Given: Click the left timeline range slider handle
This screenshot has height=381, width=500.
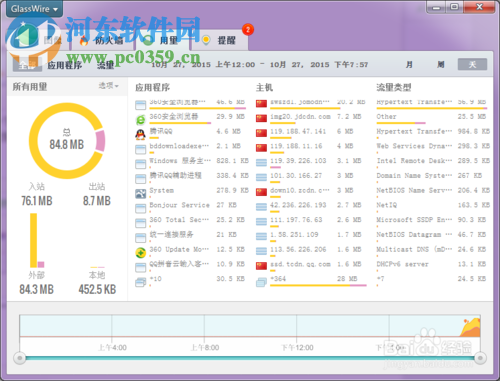Looking at the screenshot, I should [20, 358].
